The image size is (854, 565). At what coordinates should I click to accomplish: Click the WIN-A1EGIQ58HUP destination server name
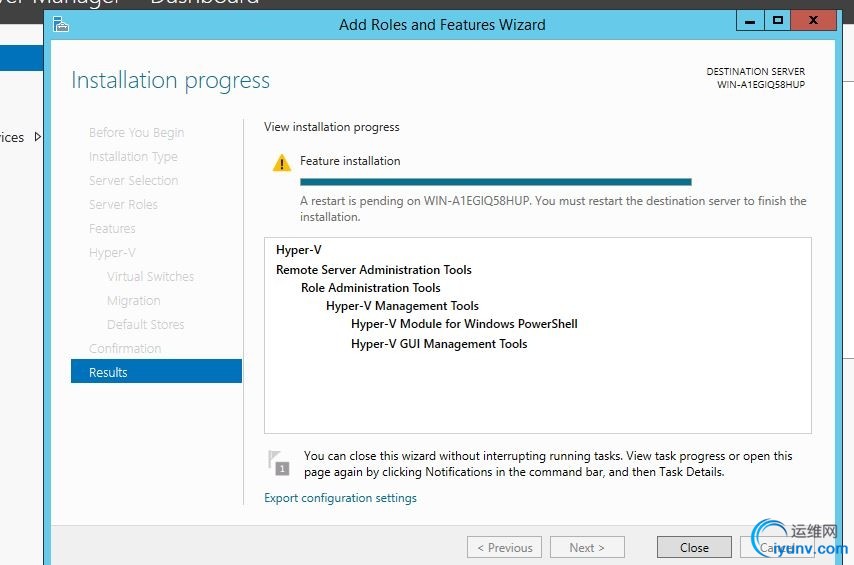click(760, 84)
